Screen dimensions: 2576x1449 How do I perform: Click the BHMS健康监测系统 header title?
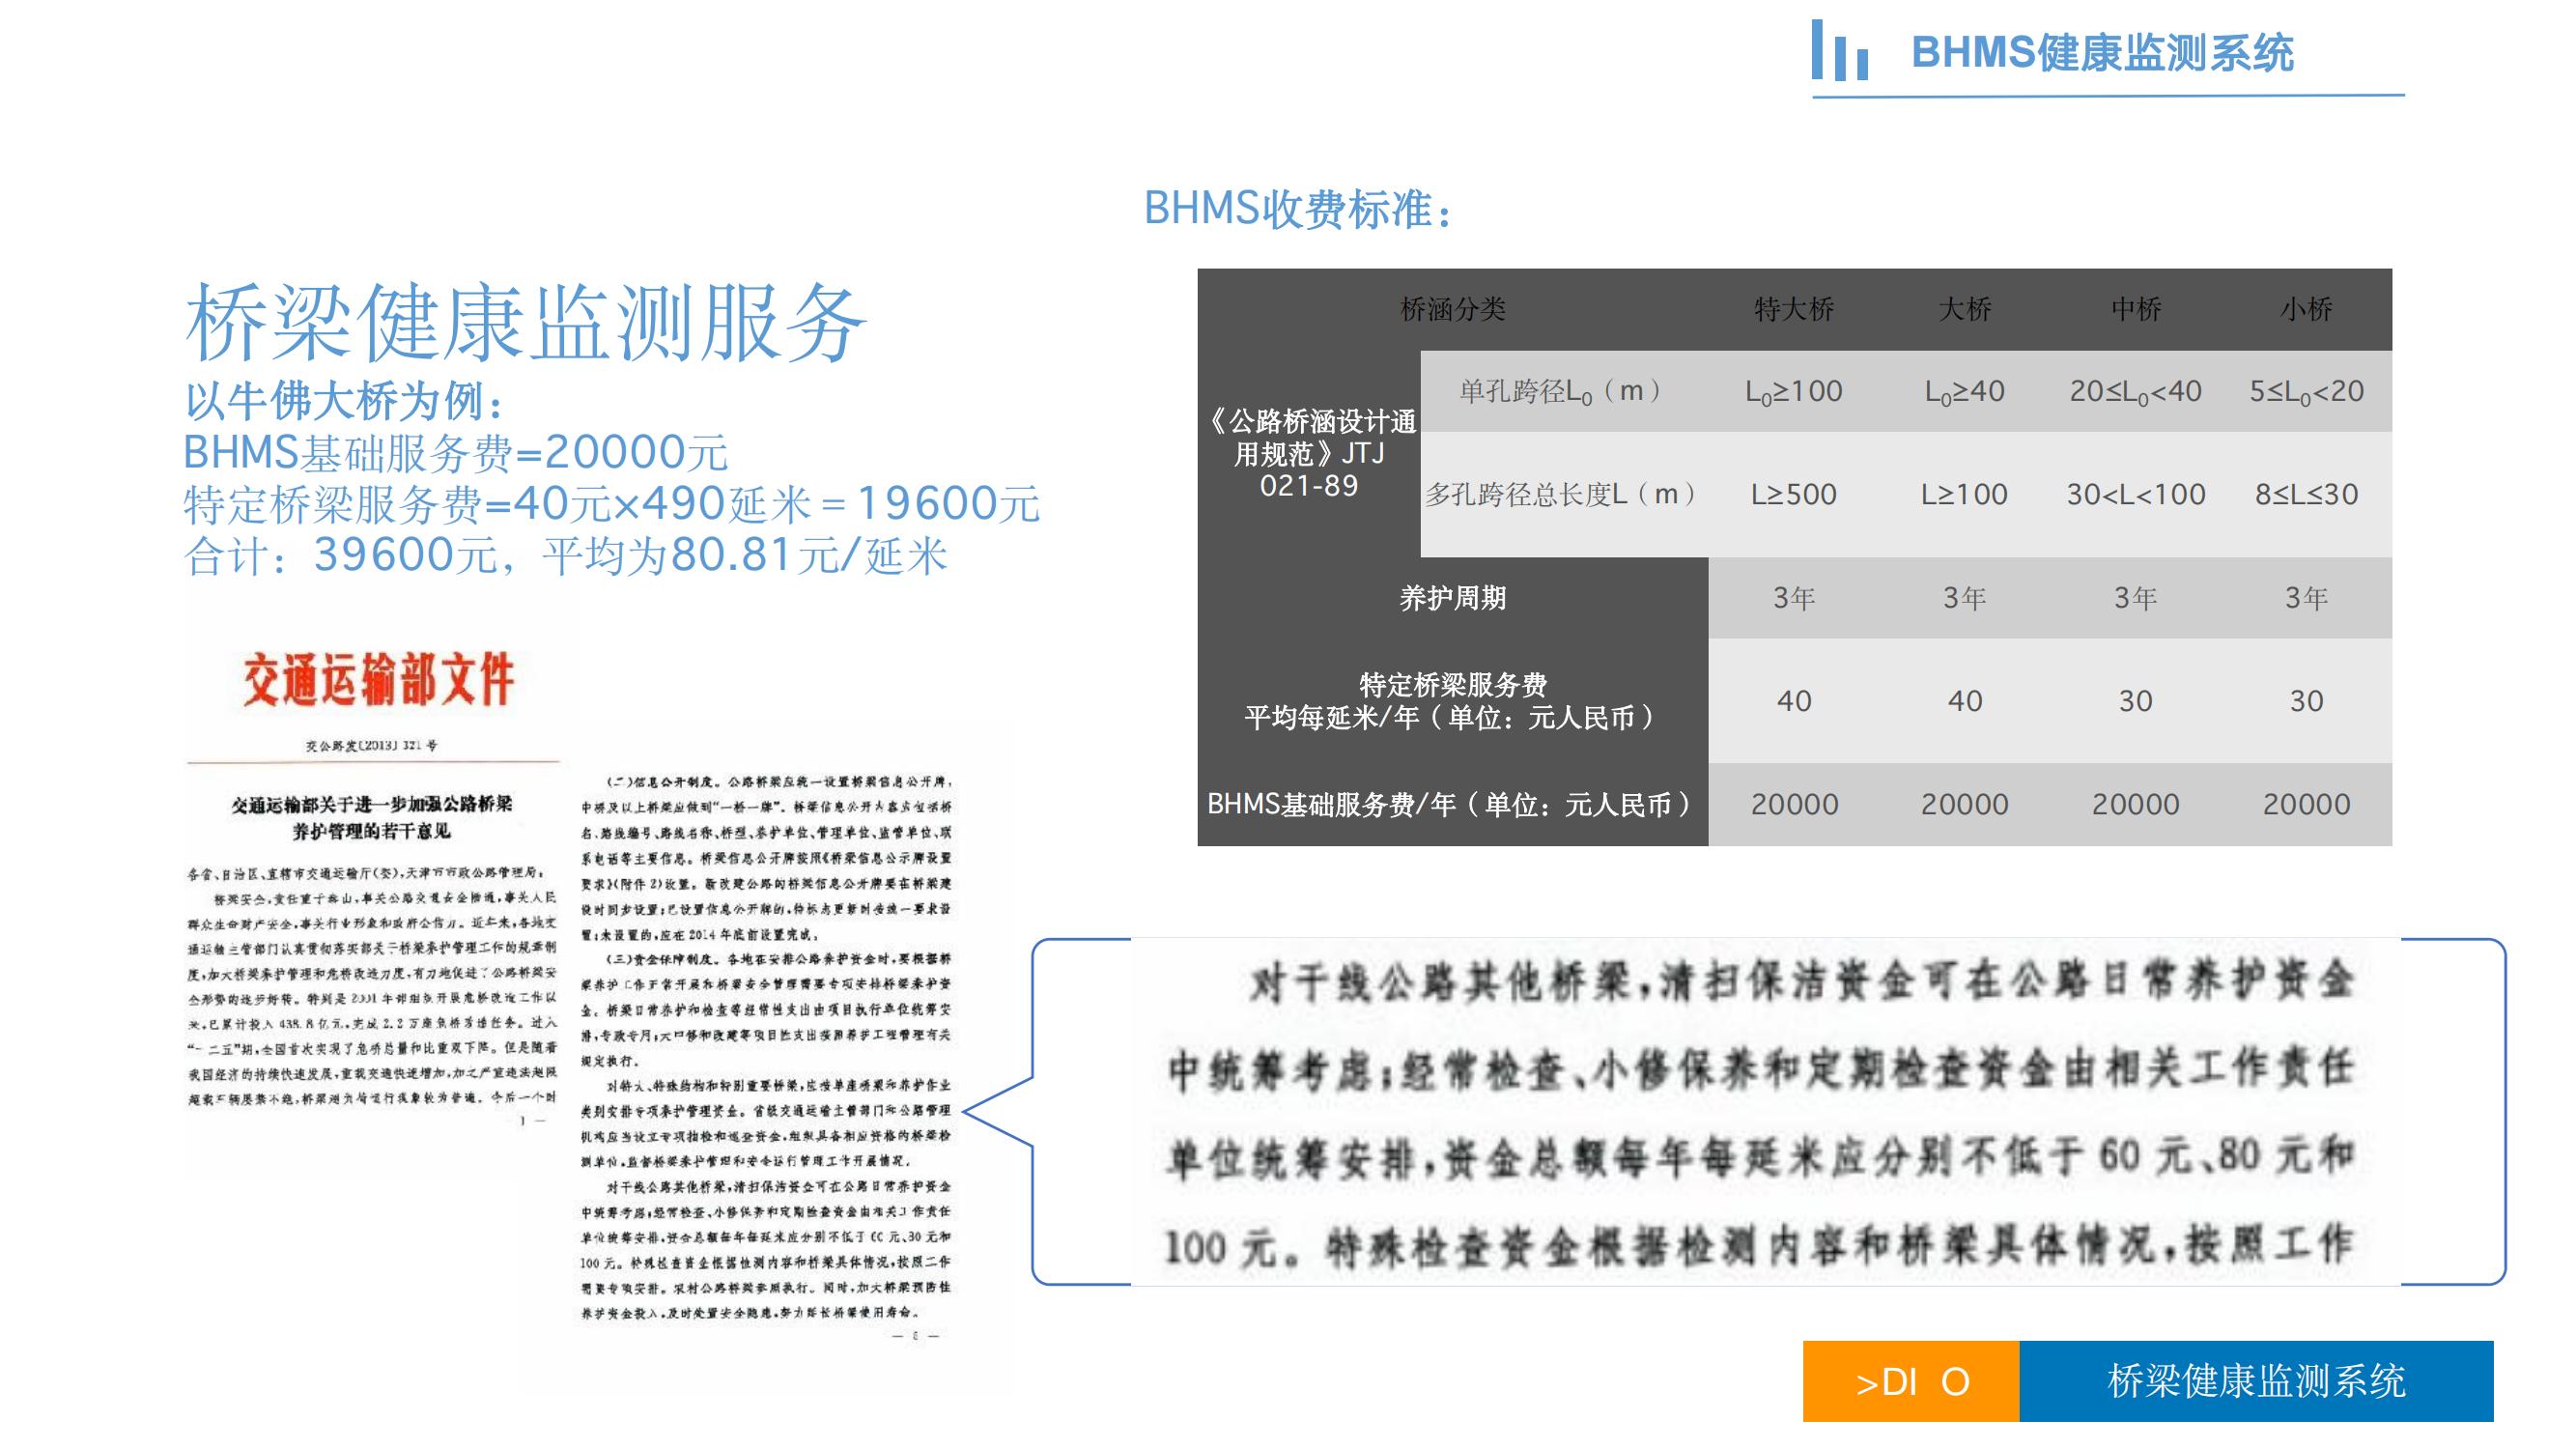[x=2102, y=52]
